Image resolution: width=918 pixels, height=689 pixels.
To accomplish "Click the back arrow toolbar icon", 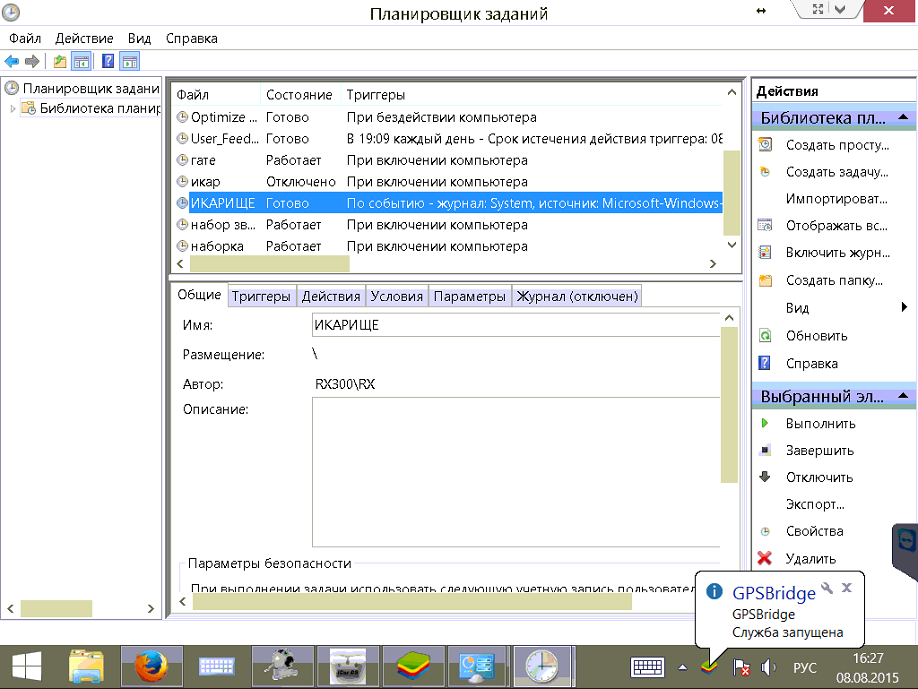I will point(12,61).
